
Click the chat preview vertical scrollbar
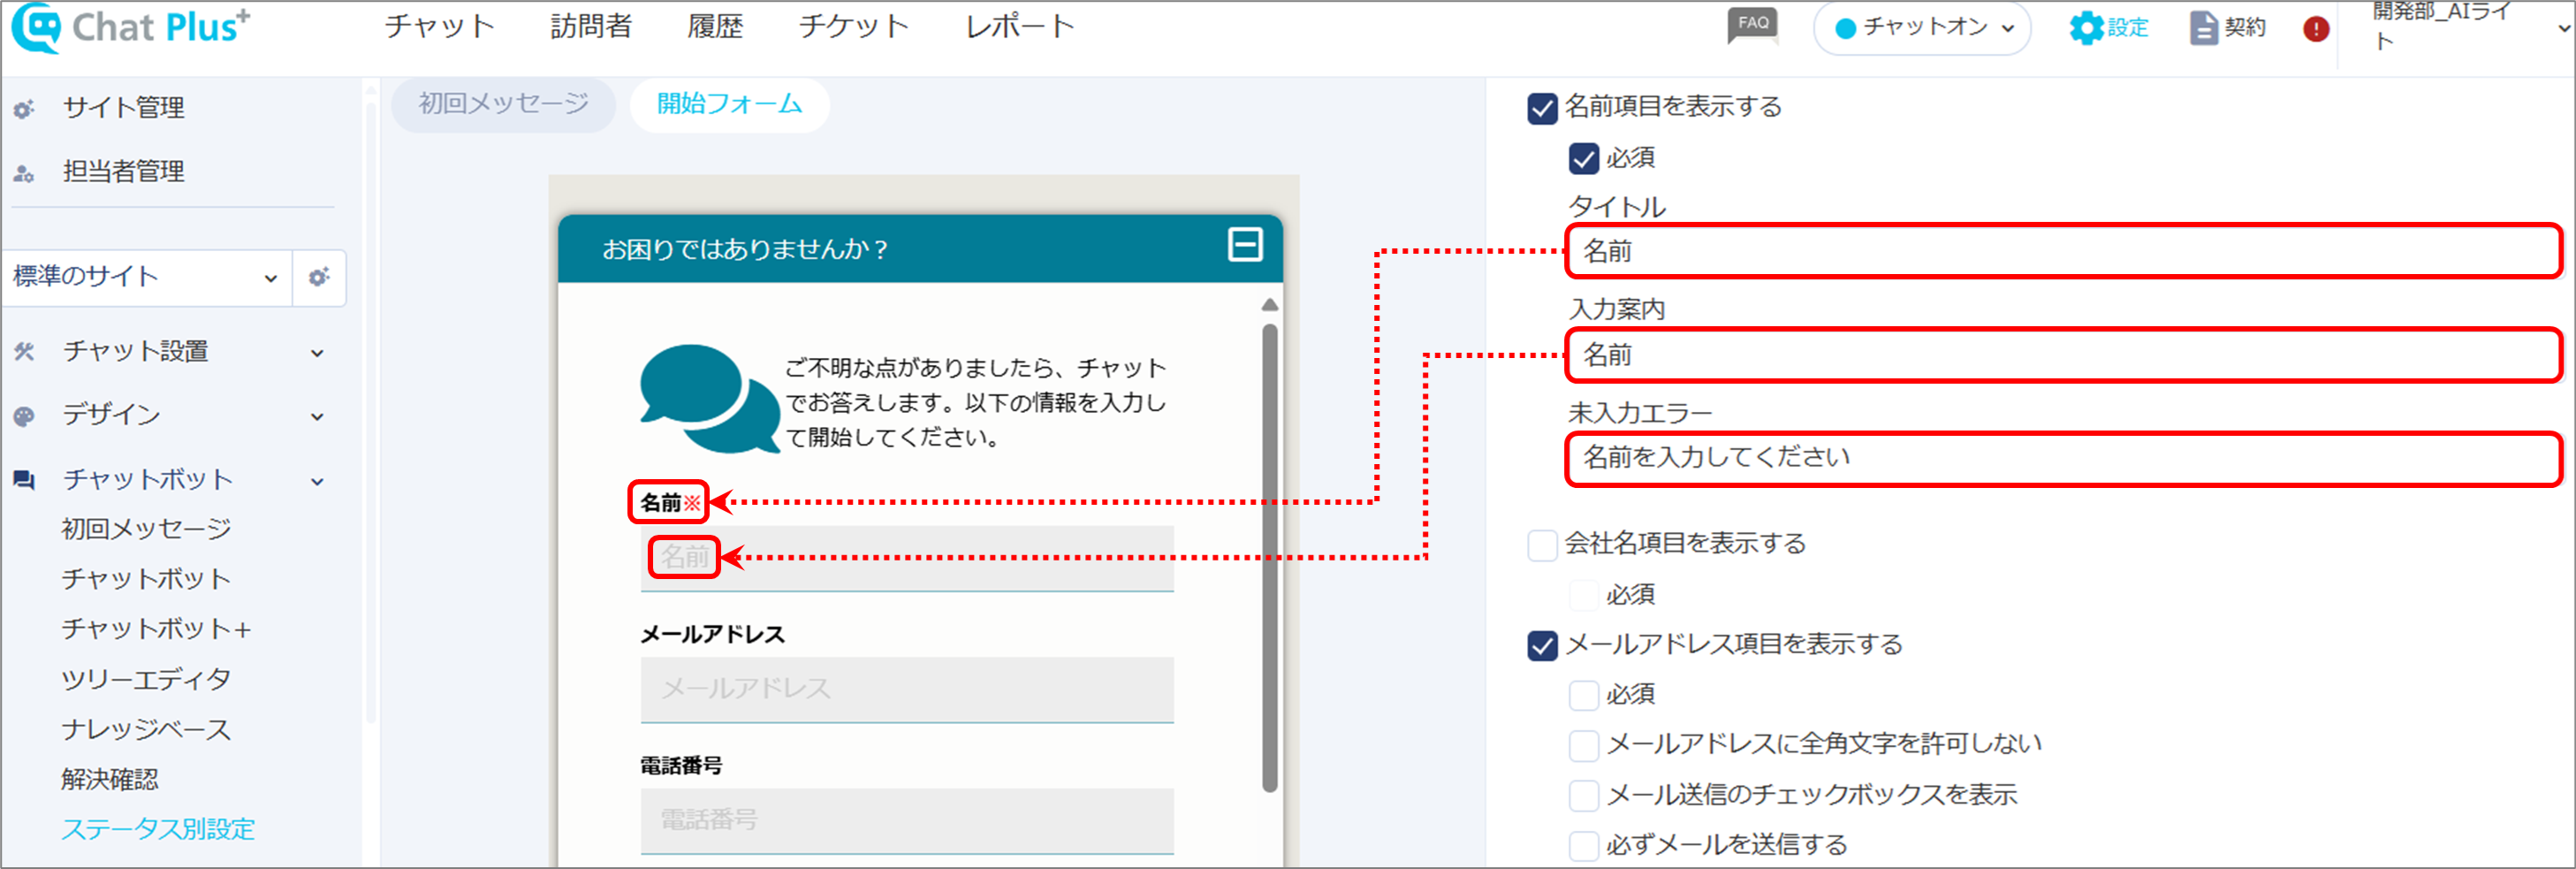(x=1269, y=557)
